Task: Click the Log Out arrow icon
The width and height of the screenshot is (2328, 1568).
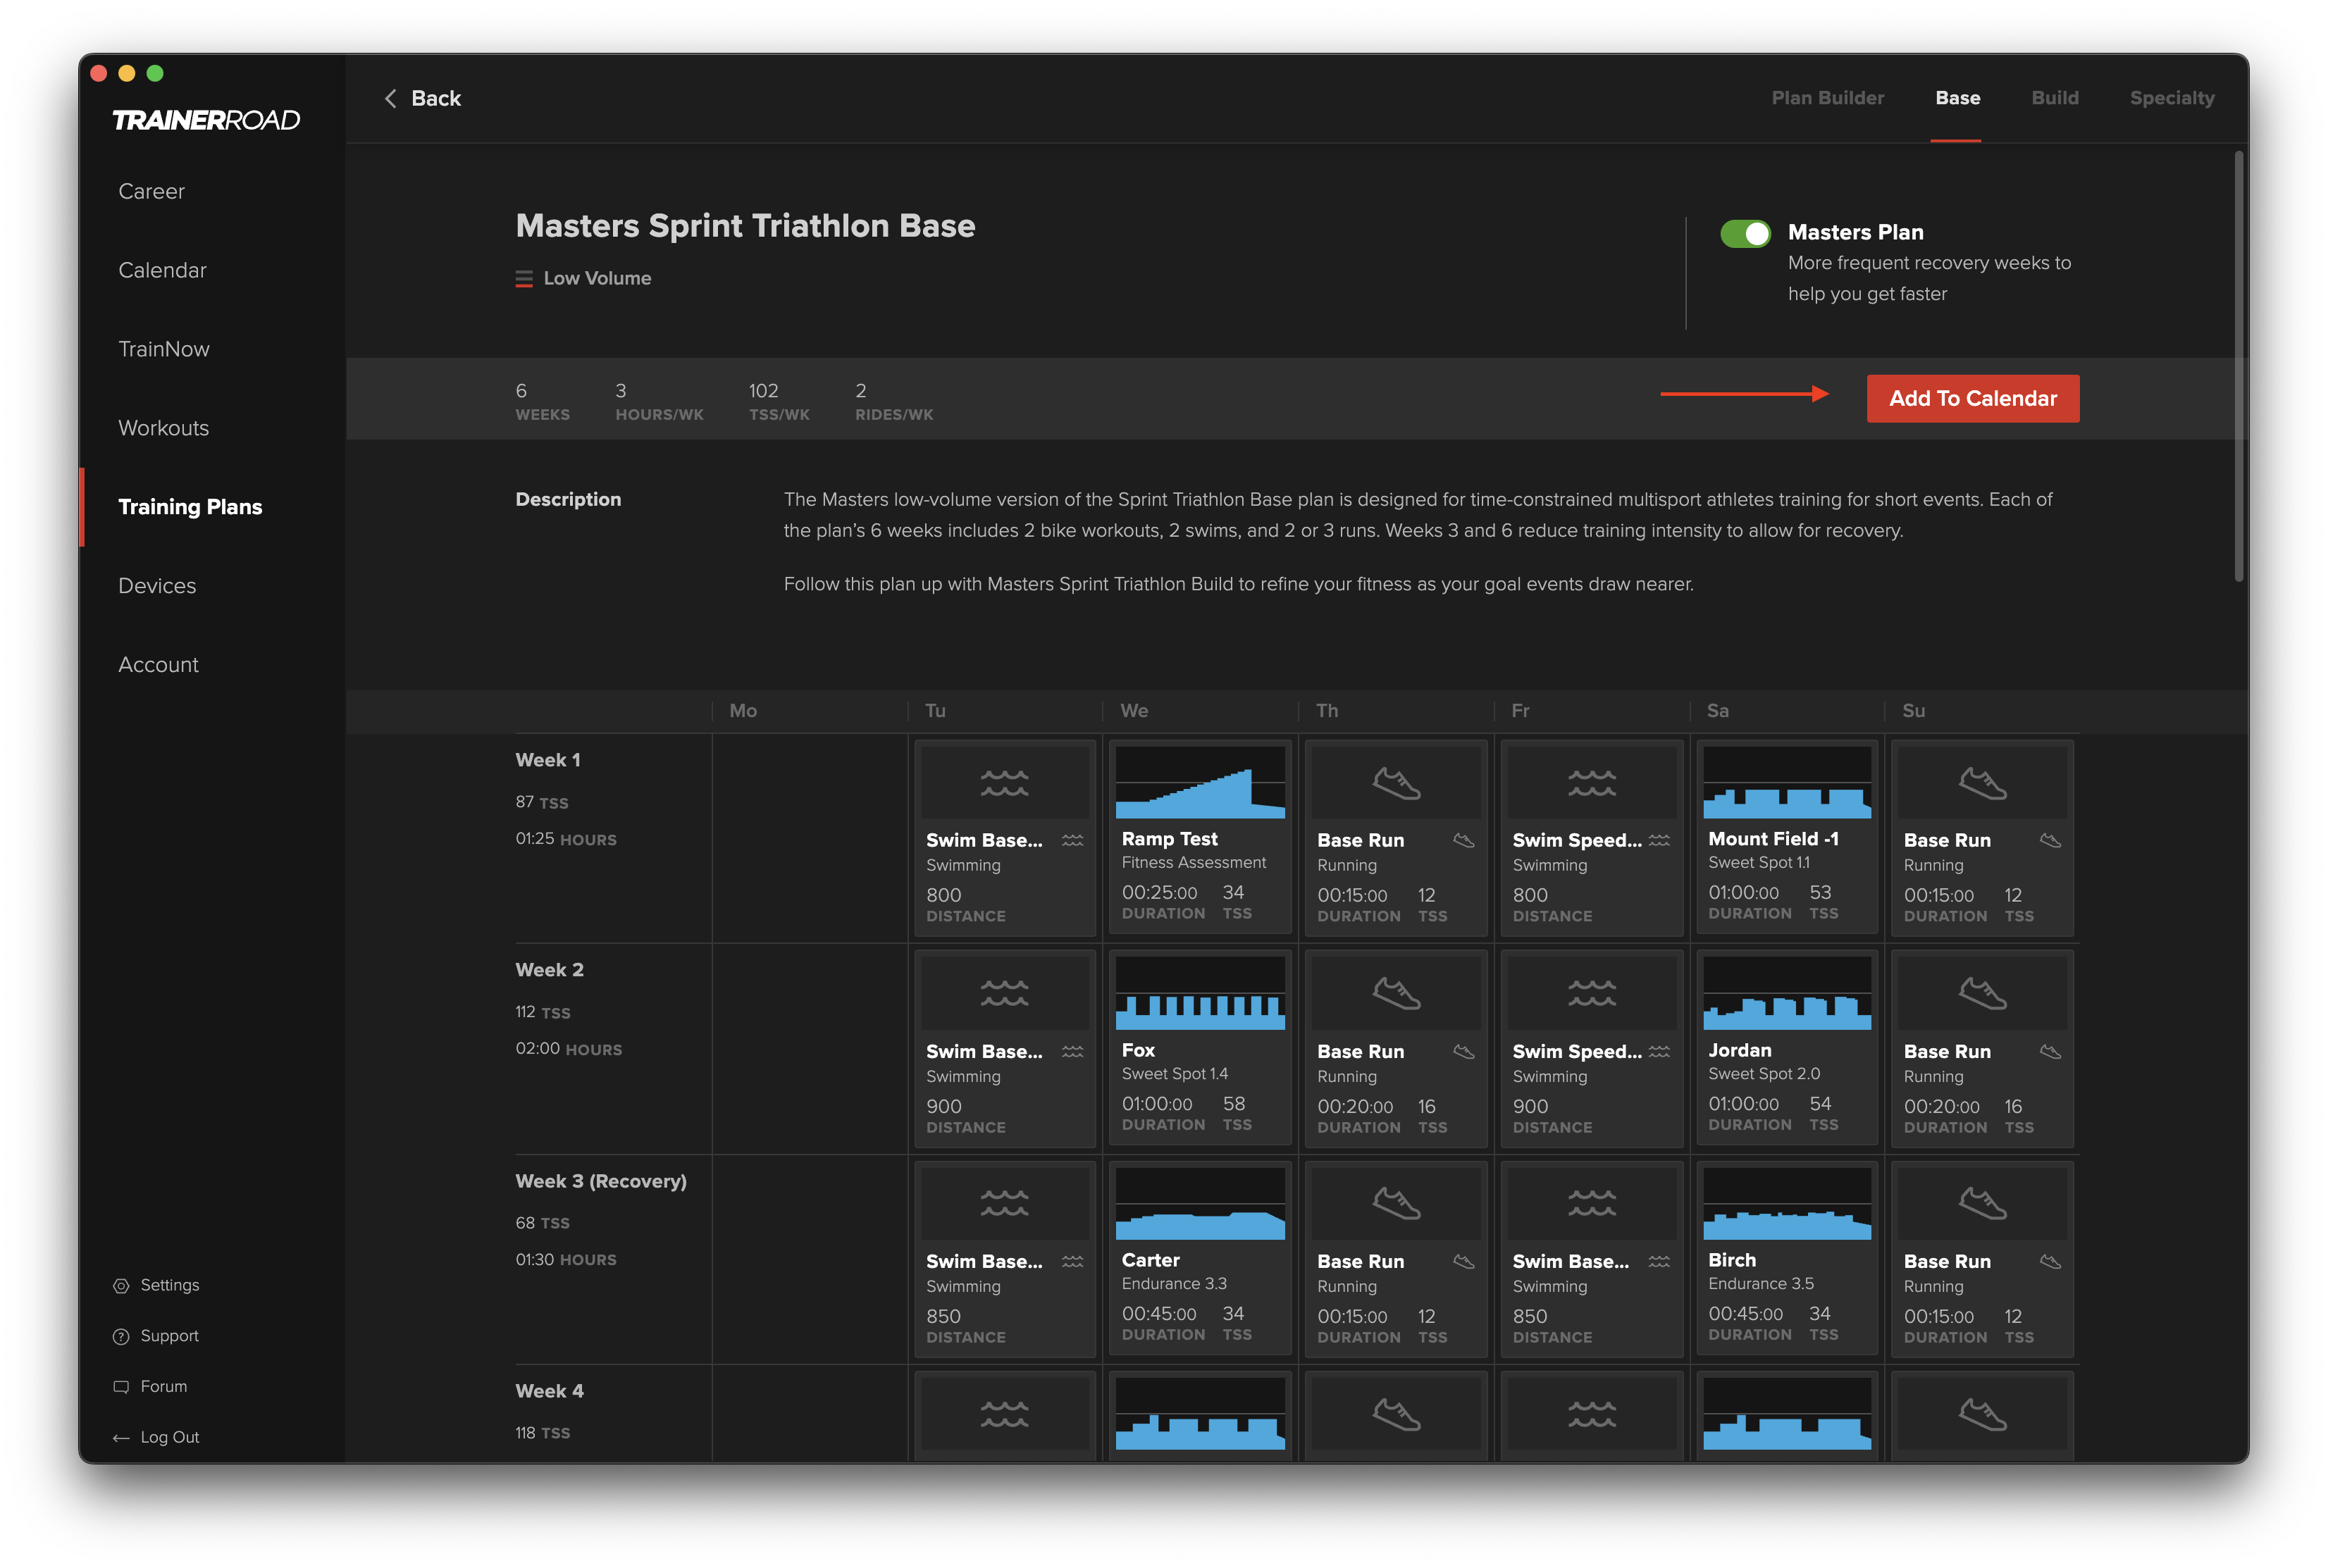Action: [x=121, y=1438]
